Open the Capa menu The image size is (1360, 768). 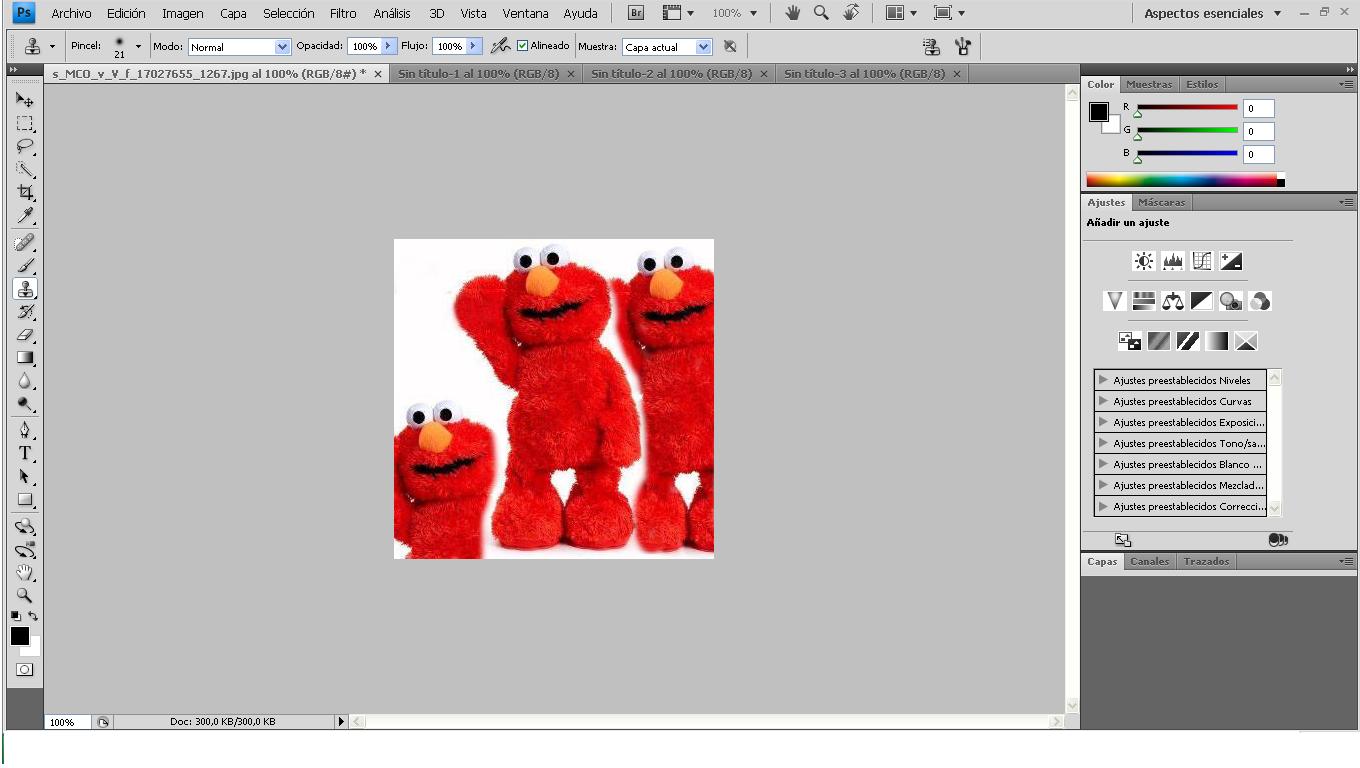tap(233, 13)
